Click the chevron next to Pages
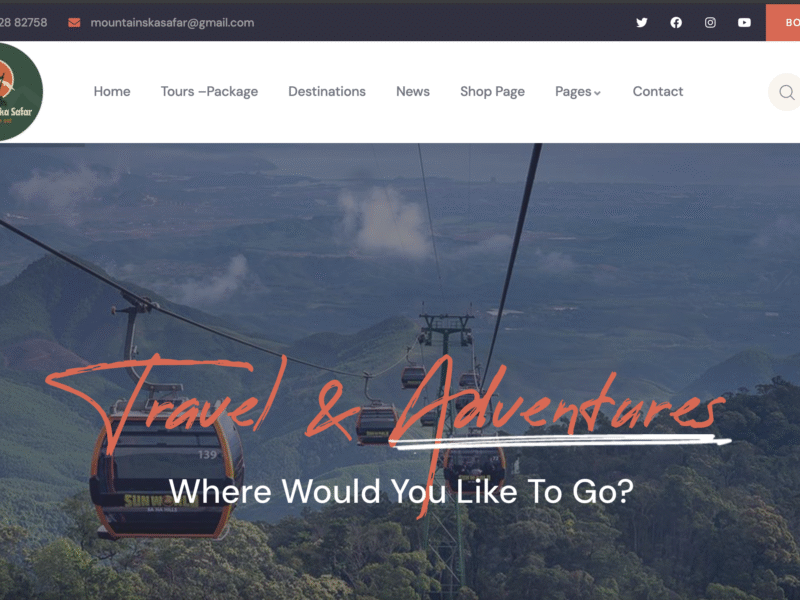The width and height of the screenshot is (800, 600). click(597, 93)
